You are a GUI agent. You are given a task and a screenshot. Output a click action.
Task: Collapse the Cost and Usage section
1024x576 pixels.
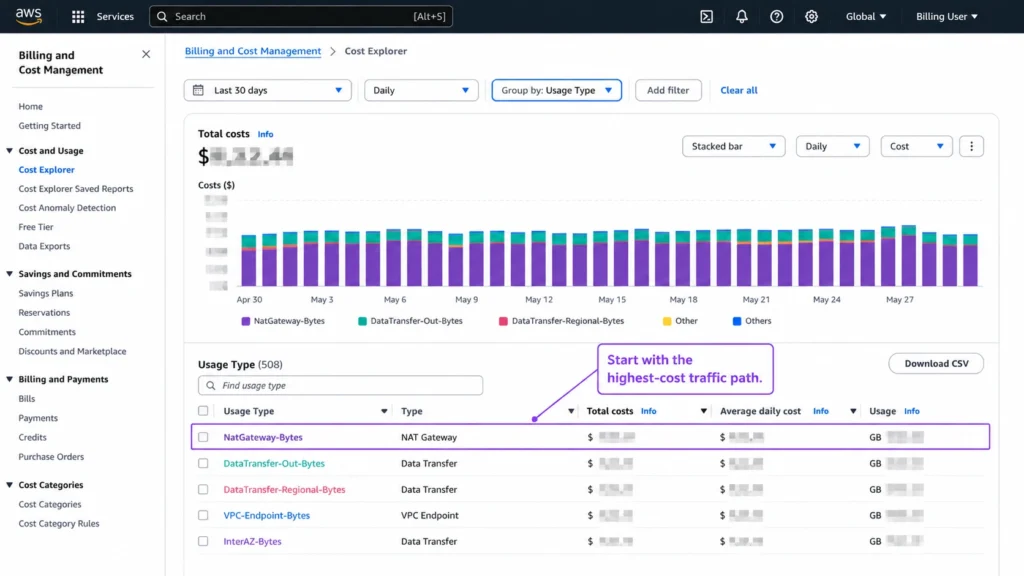coord(10,150)
